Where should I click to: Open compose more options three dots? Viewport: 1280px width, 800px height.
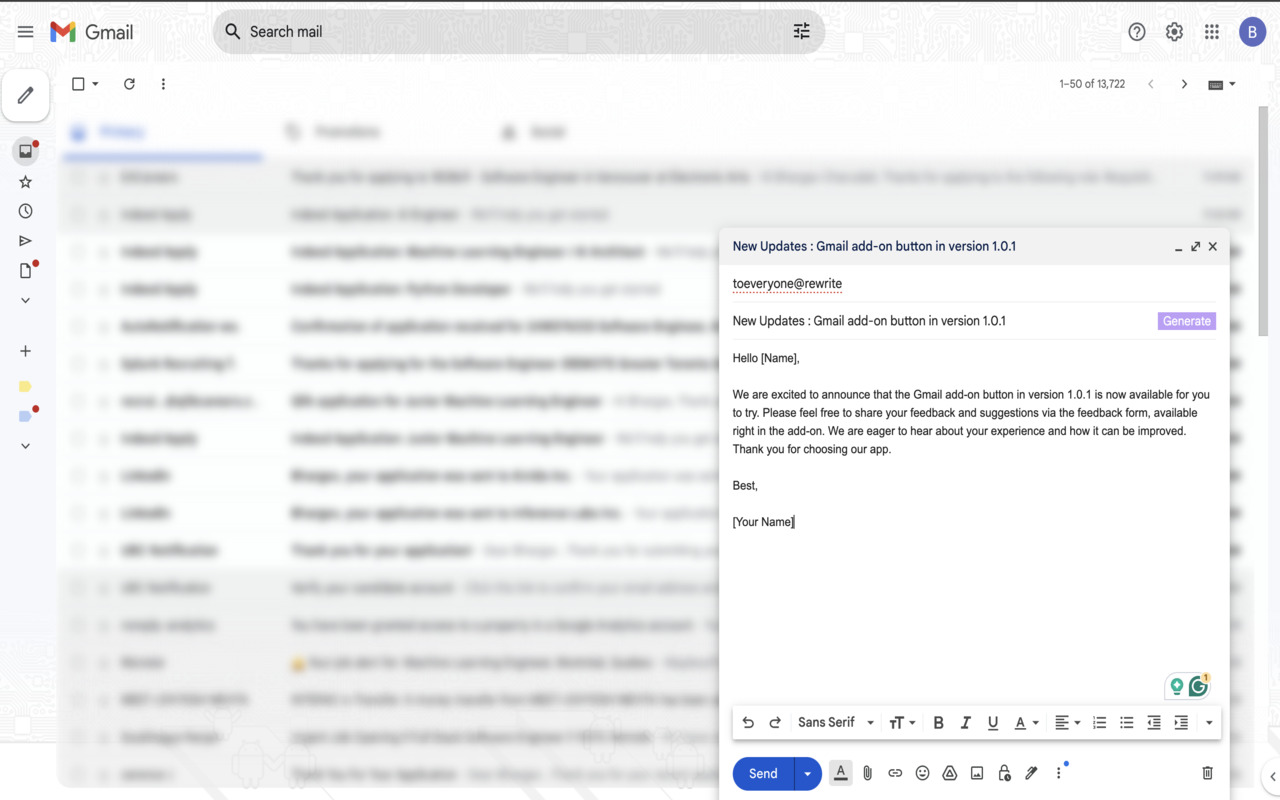[1059, 773]
